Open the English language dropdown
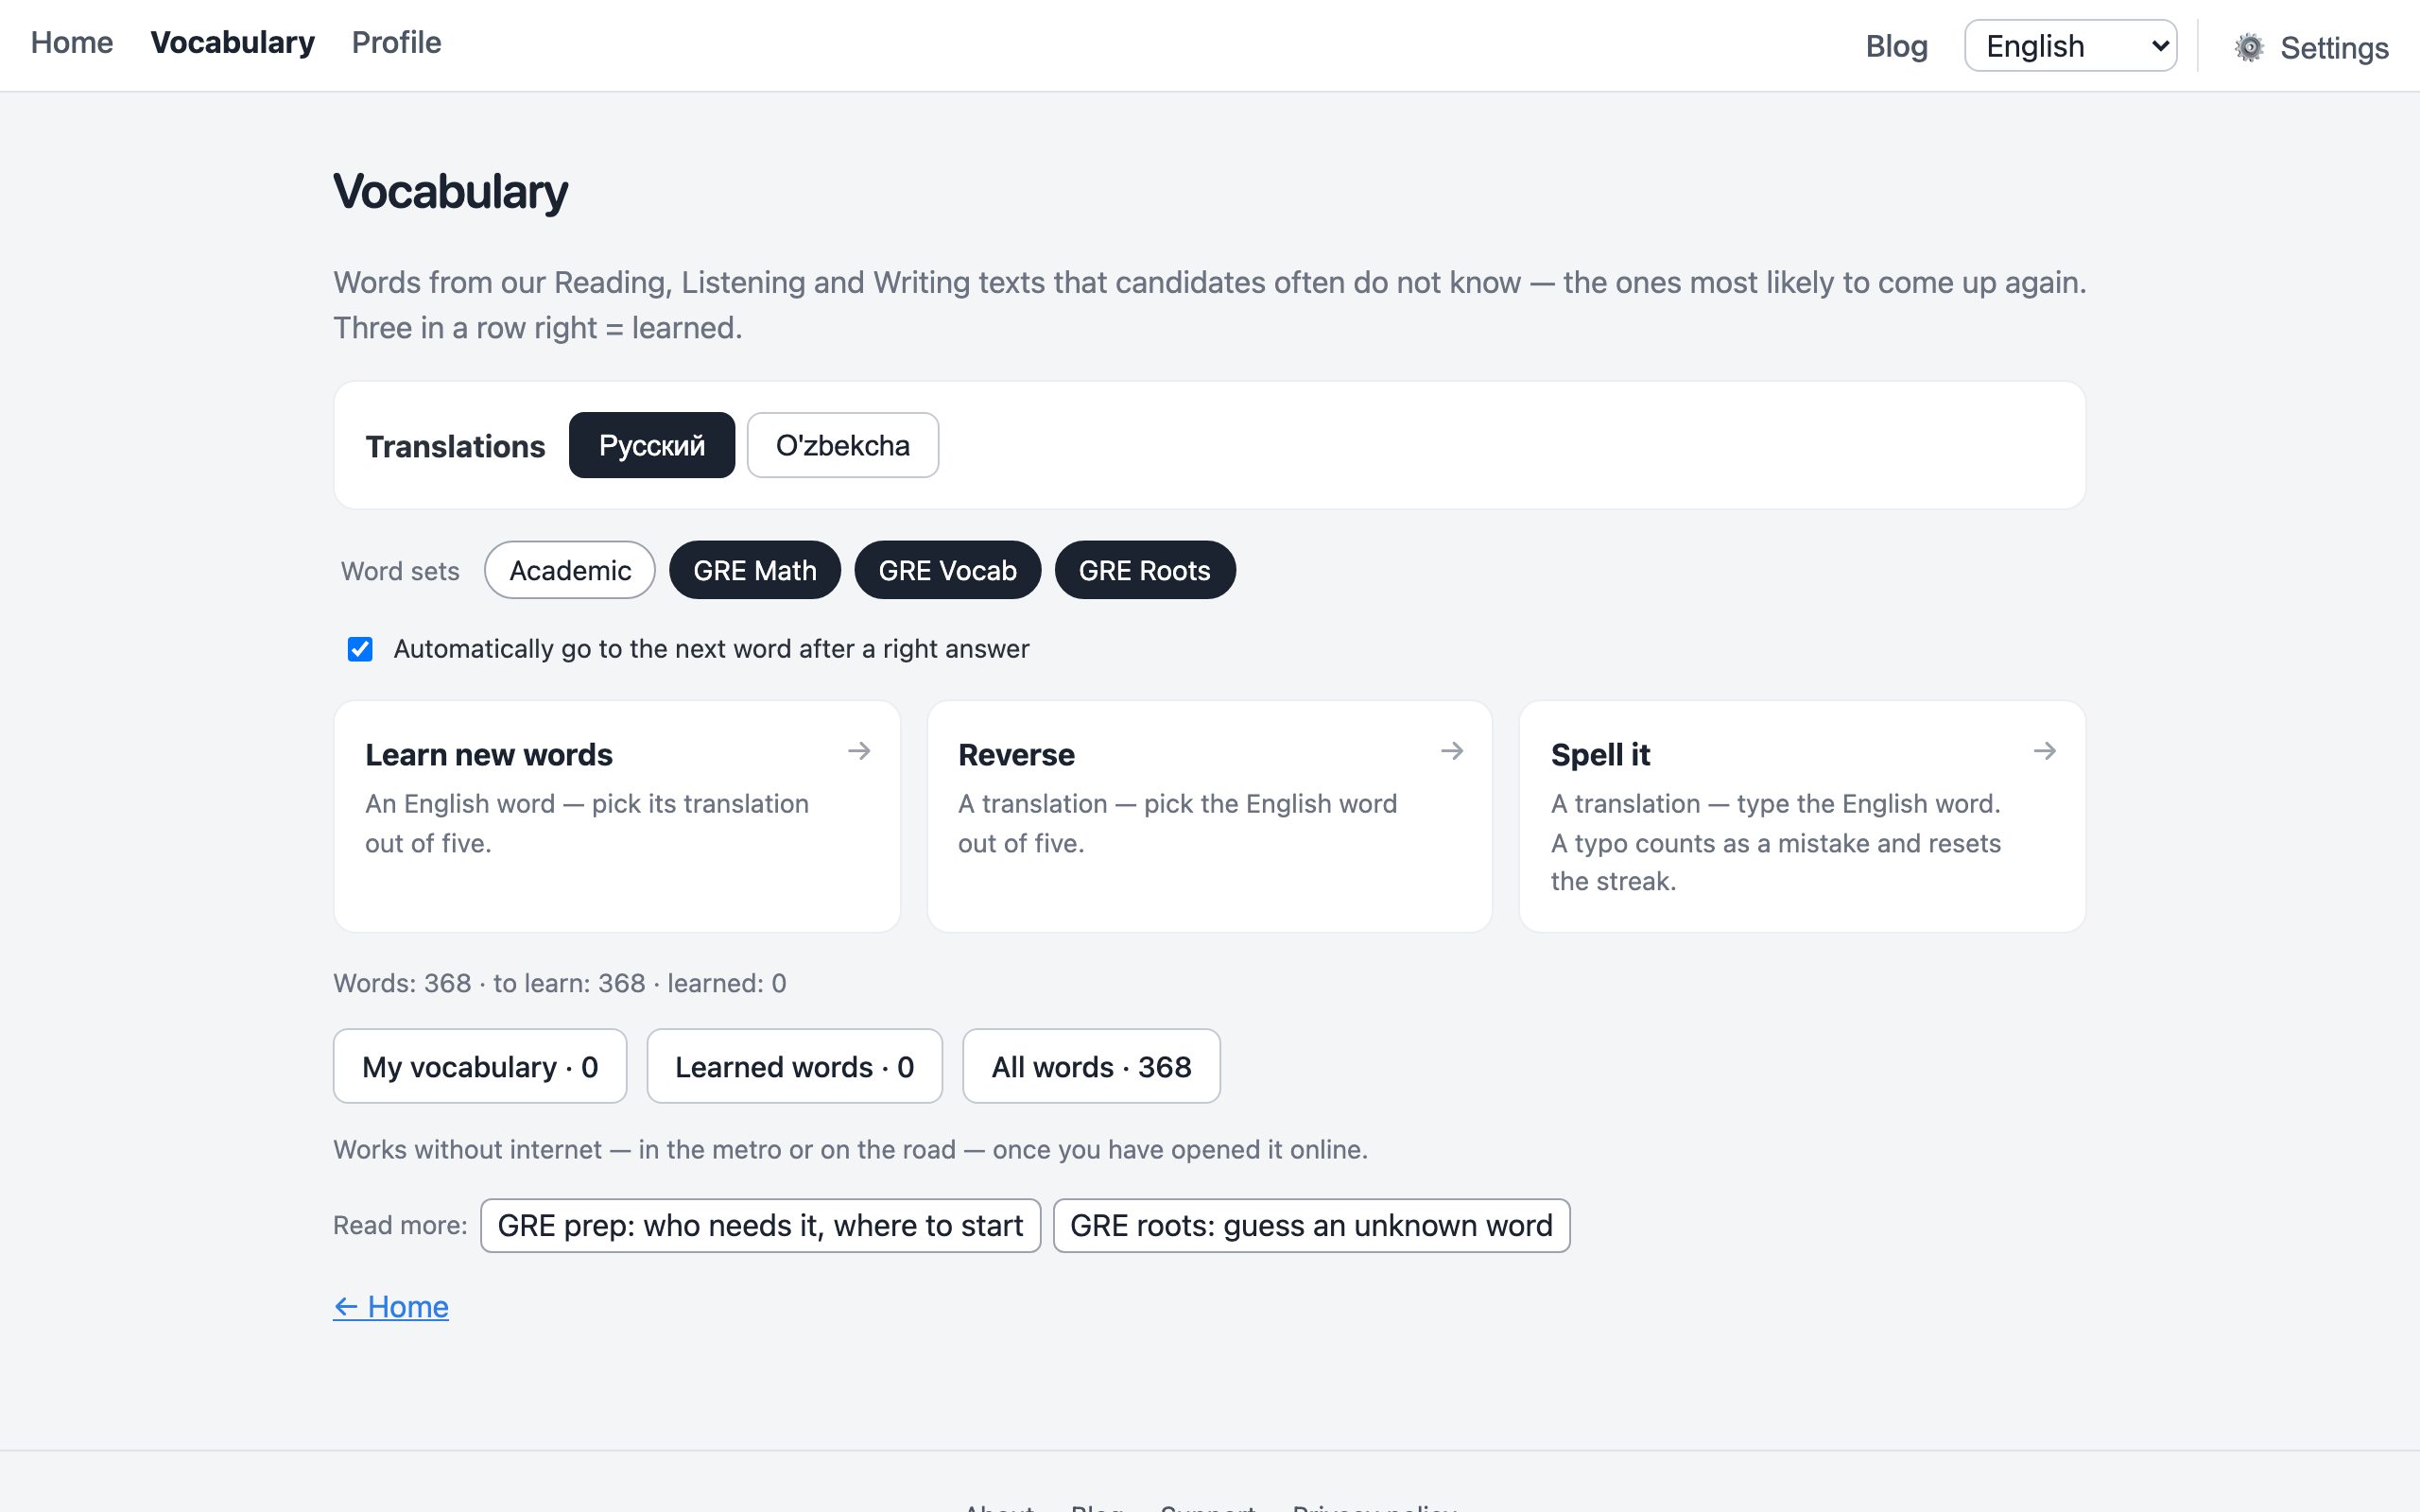This screenshot has width=2420, height=1512. (x=2070, y=46)
